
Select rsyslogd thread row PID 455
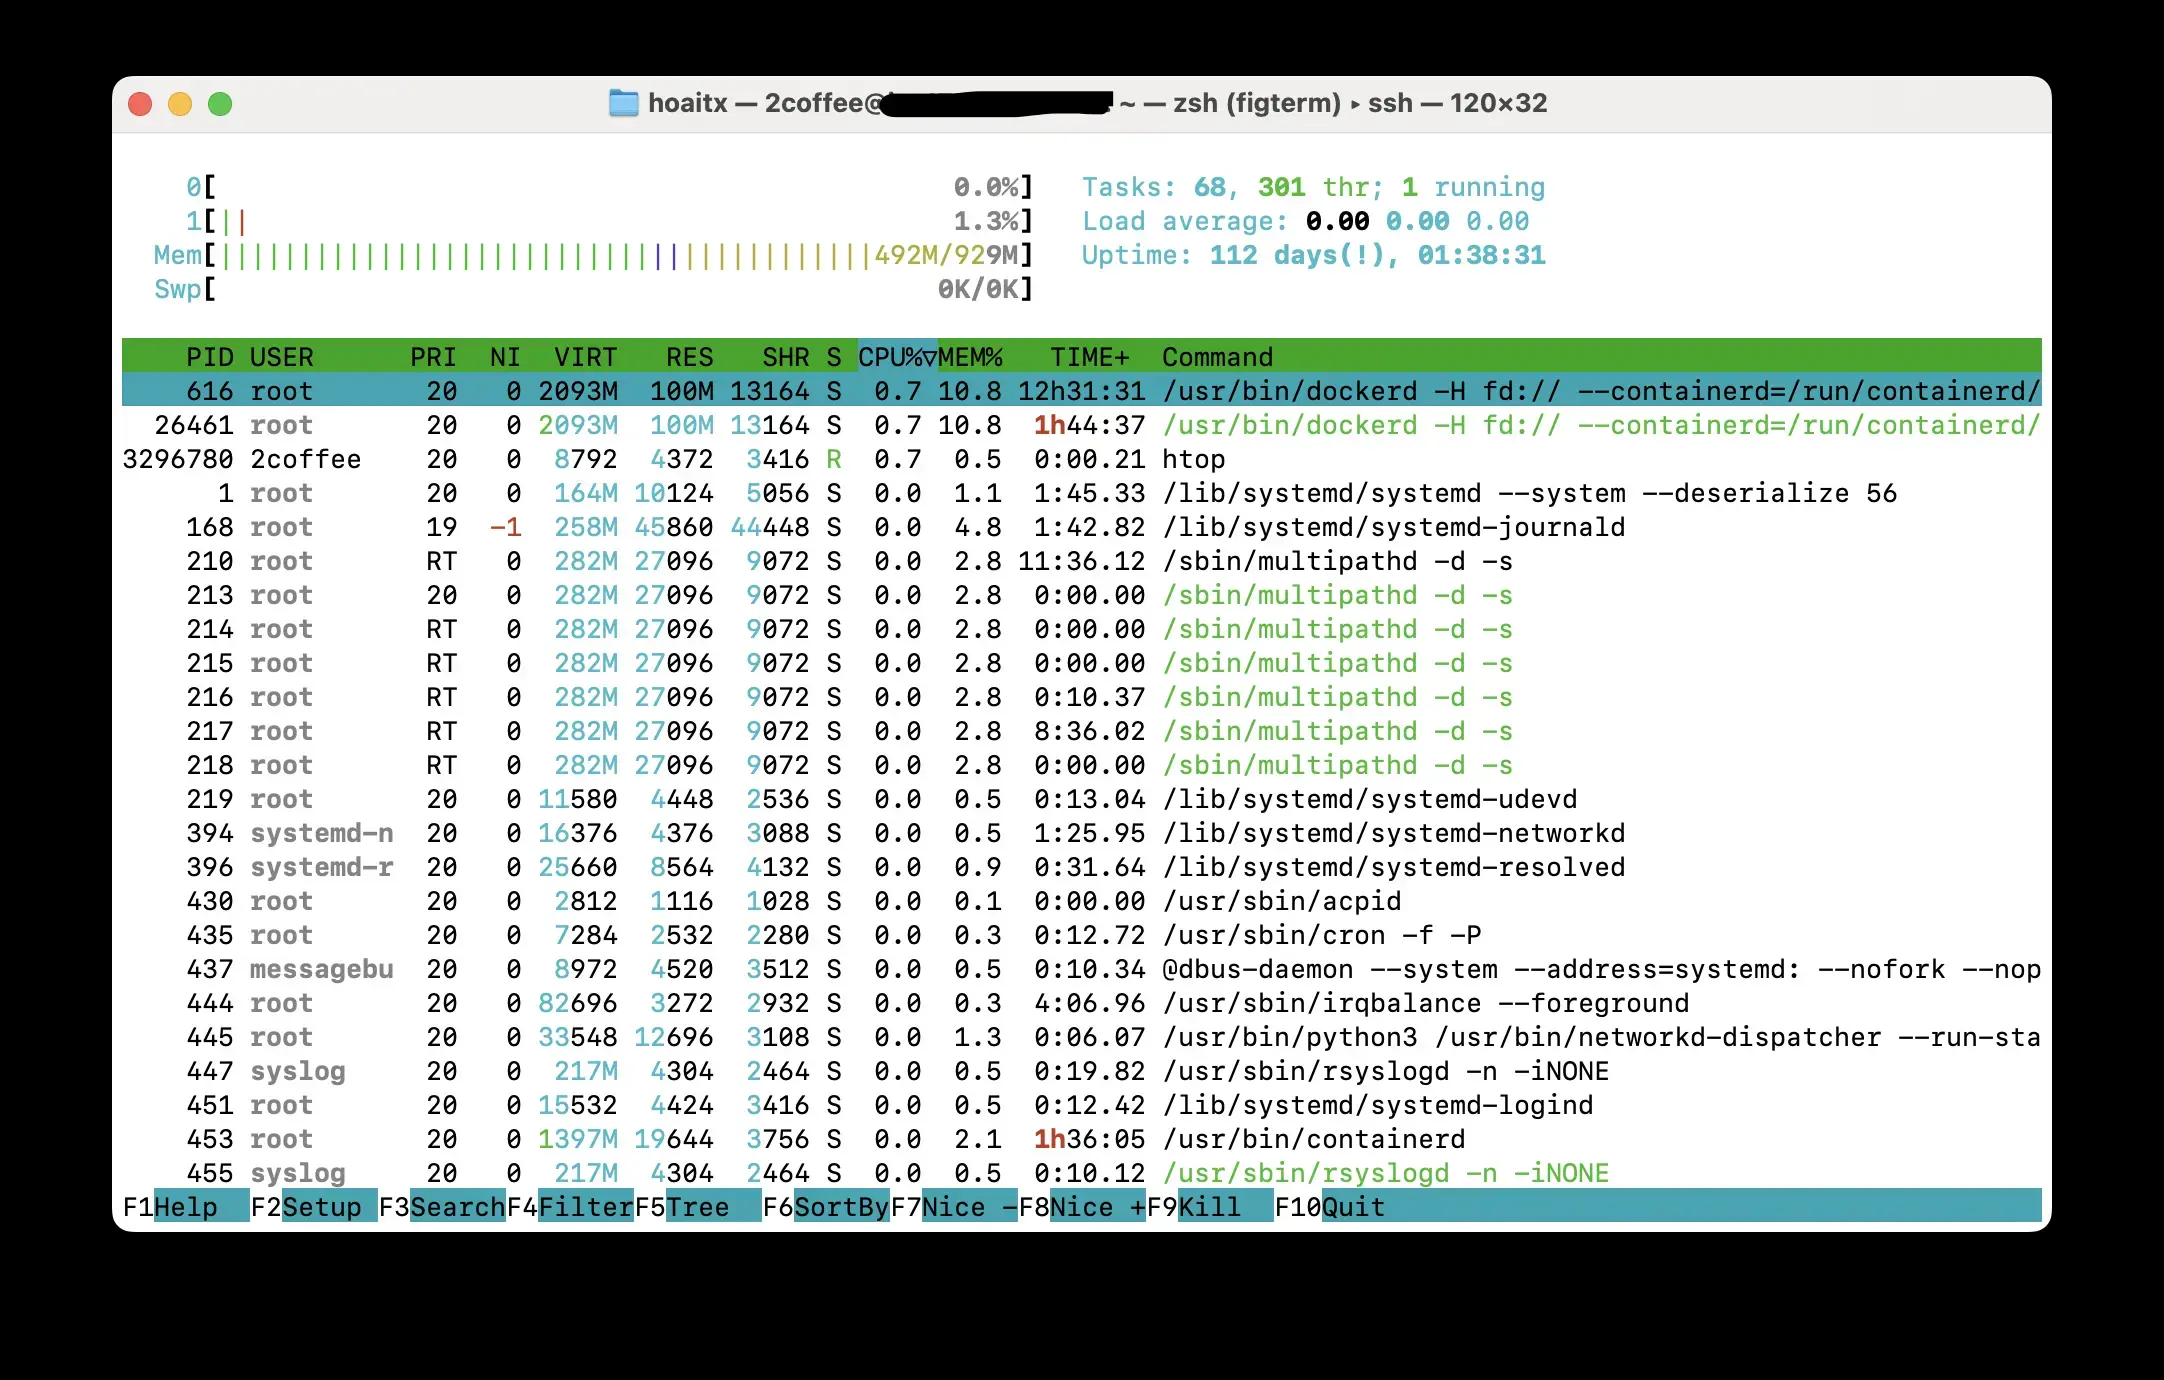[1081, 1173]
